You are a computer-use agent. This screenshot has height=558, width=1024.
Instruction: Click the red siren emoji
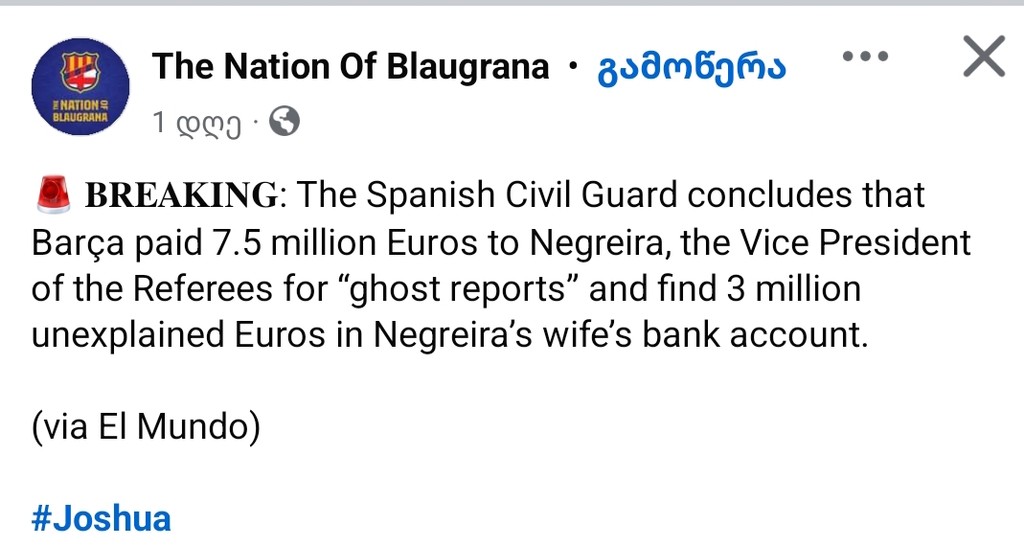(x=54, y=193)
